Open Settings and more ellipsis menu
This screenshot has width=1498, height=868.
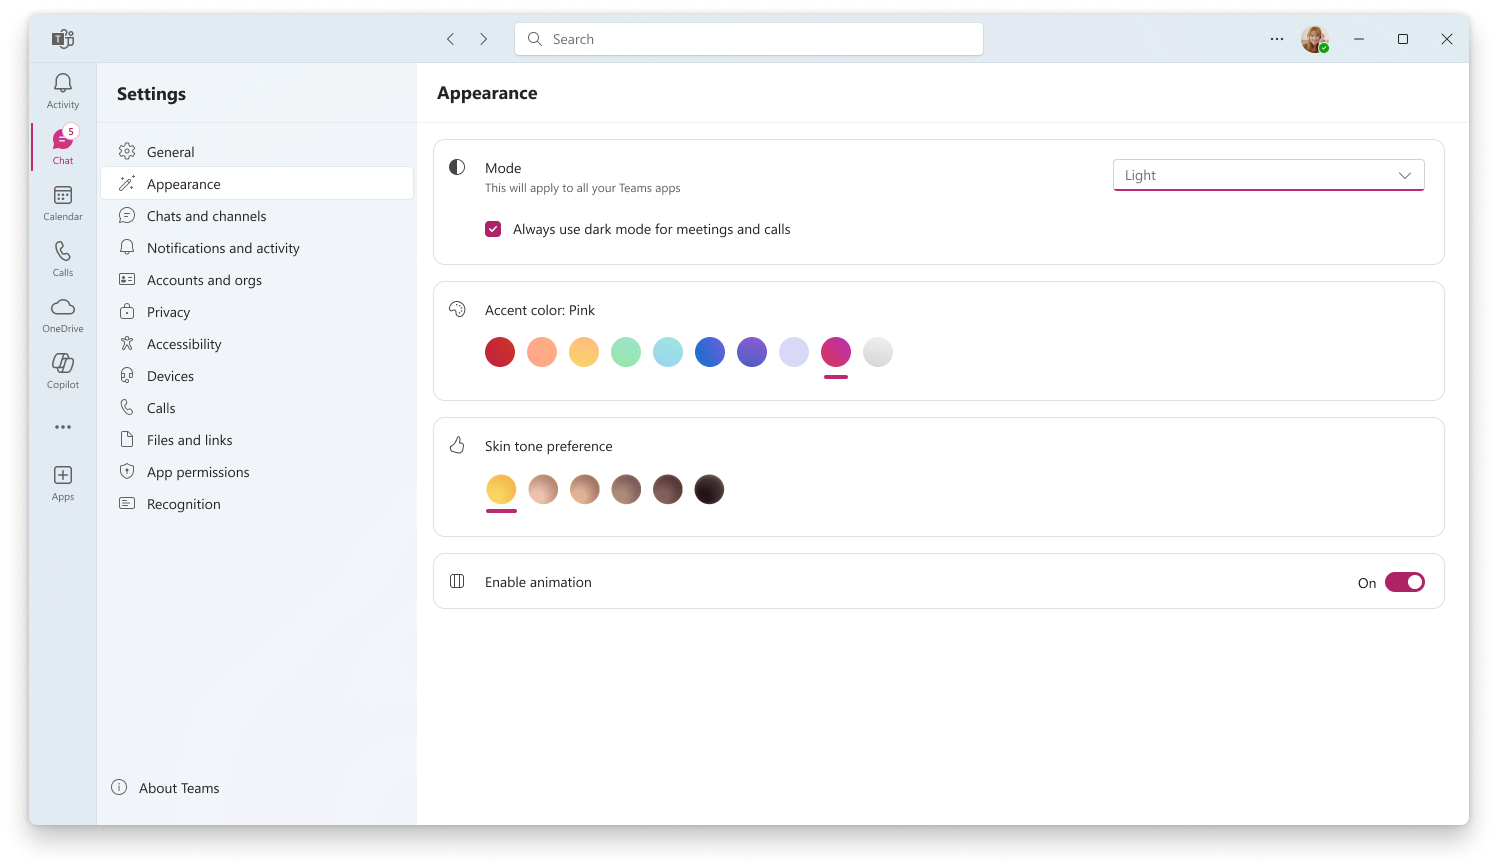coord(1277,39)
